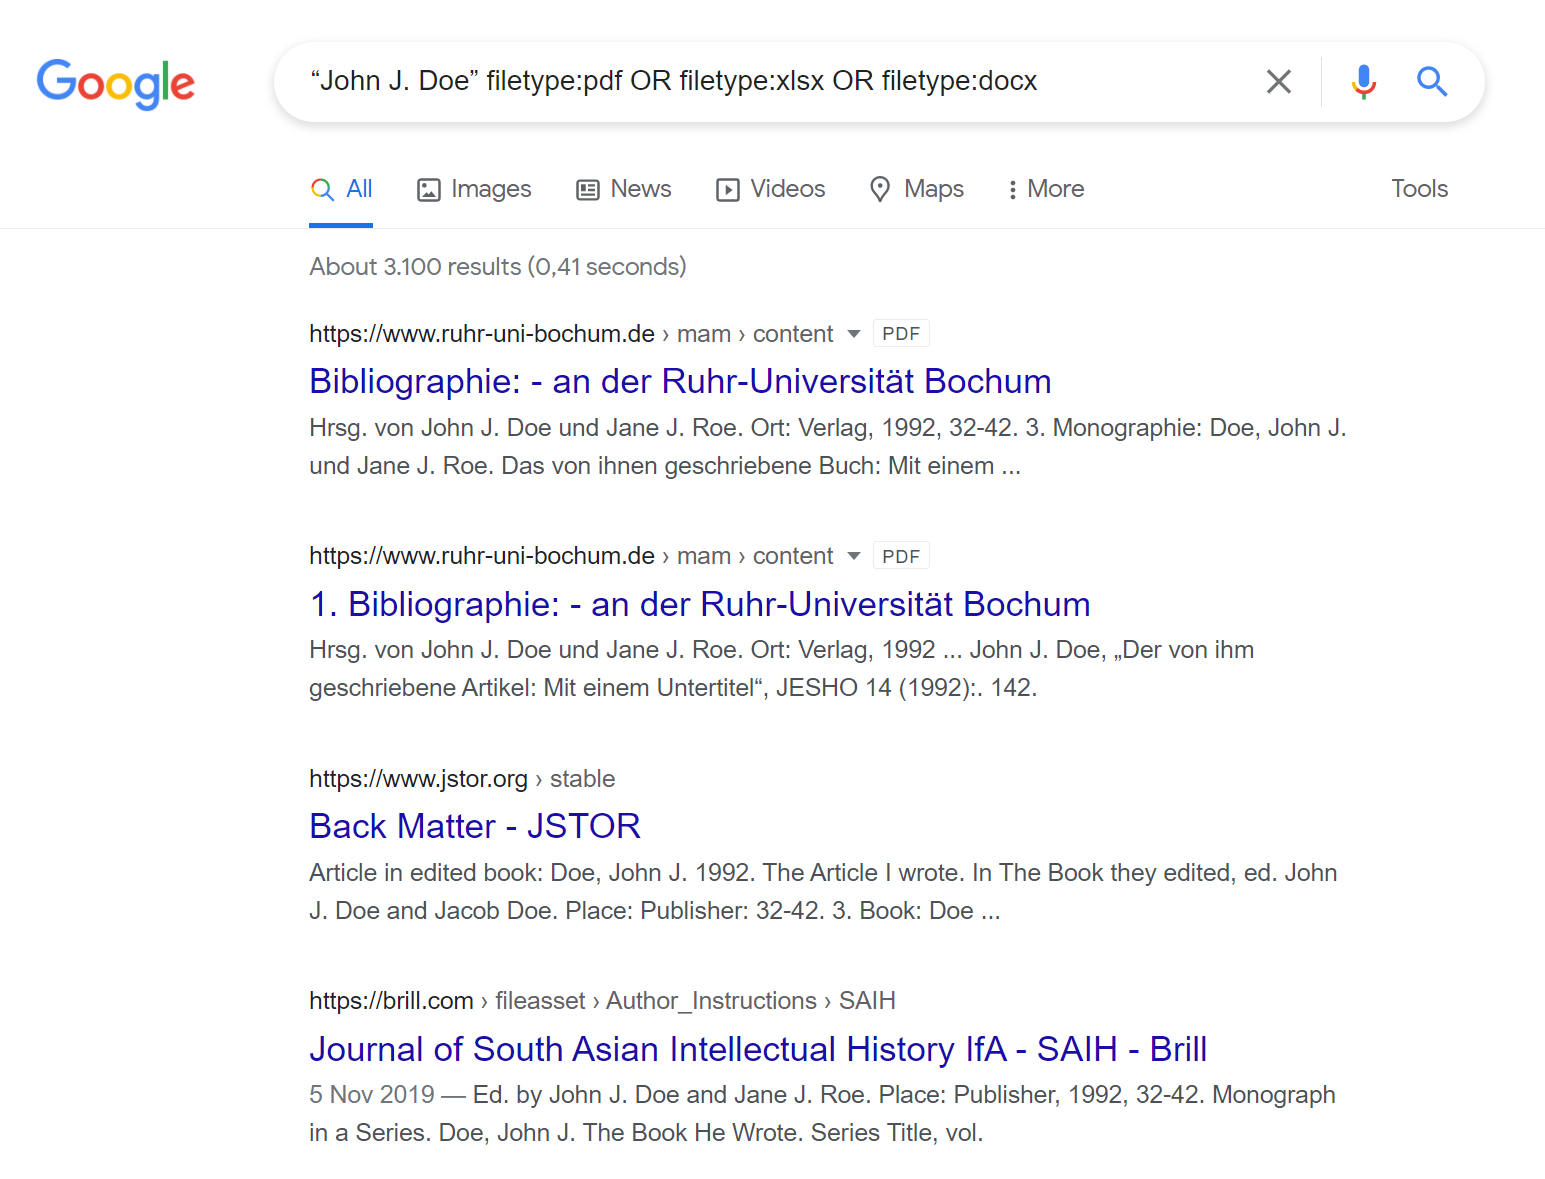The height and width of the screenshot is (1179, 1545).
Task: Switch to the Videos tab
Action: coord(770,189)
